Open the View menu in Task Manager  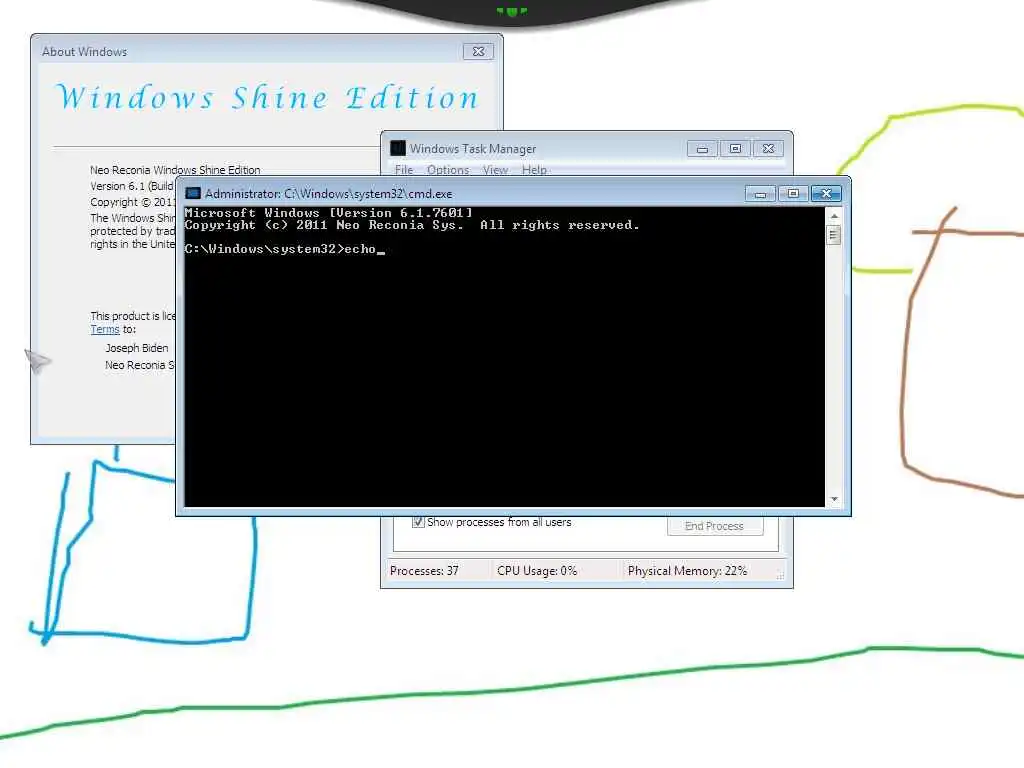(x=495, y=170)
